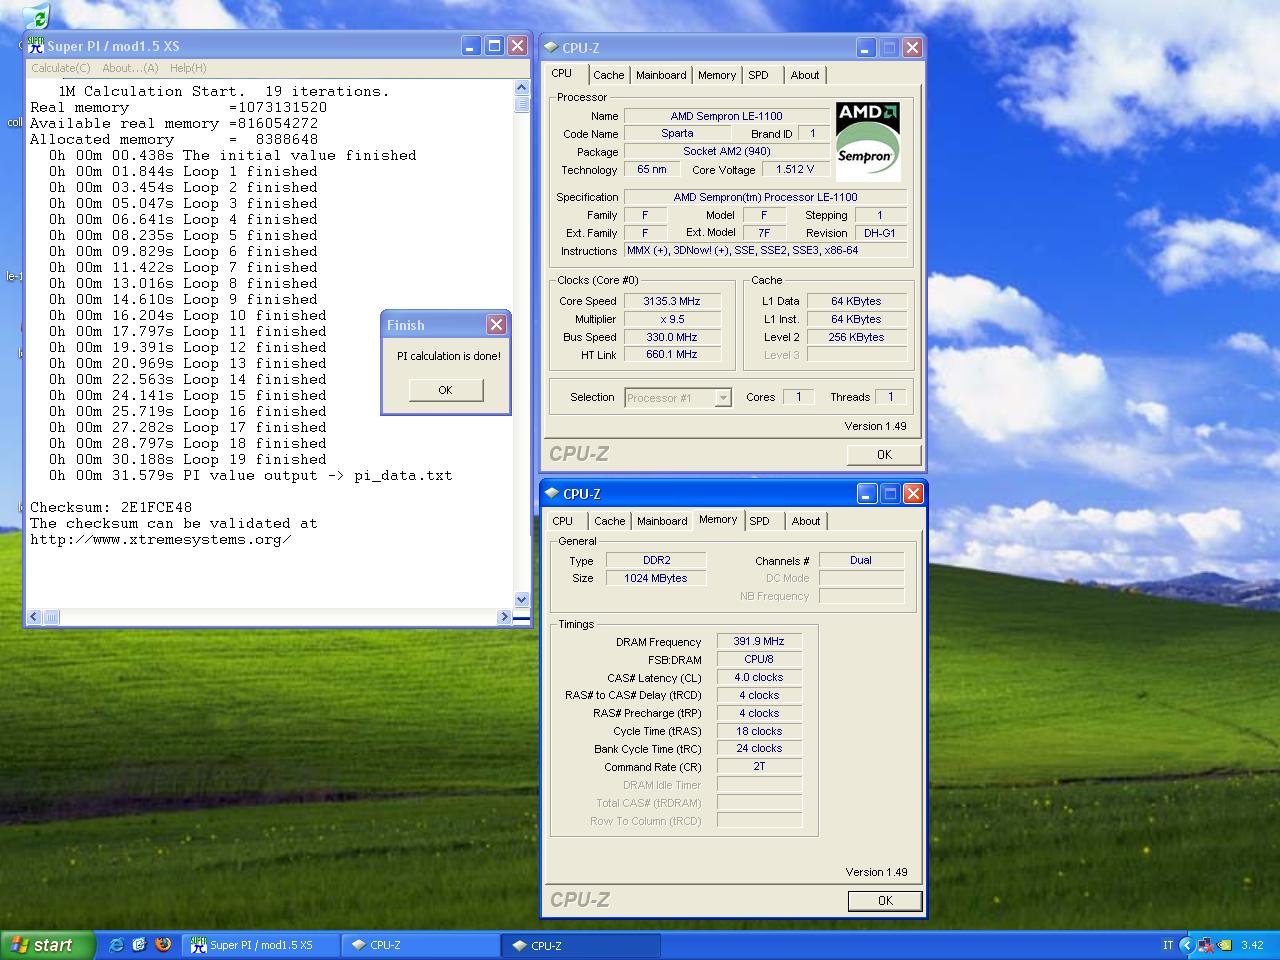The width and height of the screenshot is (1280, 960).
Task: Expand hidden tray icons with the arrow
Action: coord(1187,945)
